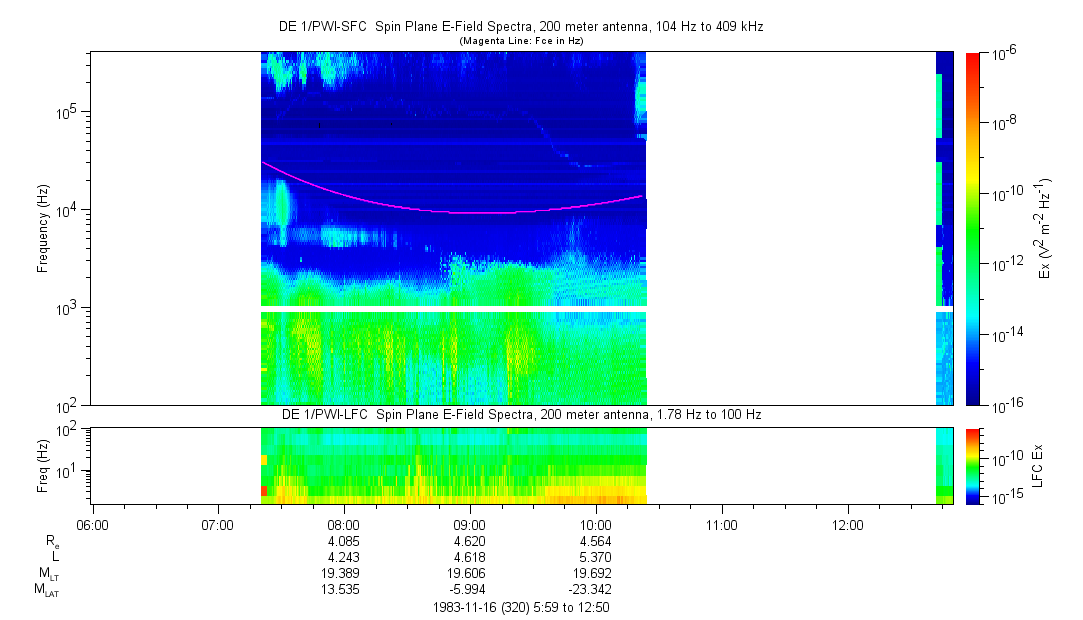The height and width of the screenshot is (620, 1083).
Task: Select the Re value 4.085
Action: (343, 541)
